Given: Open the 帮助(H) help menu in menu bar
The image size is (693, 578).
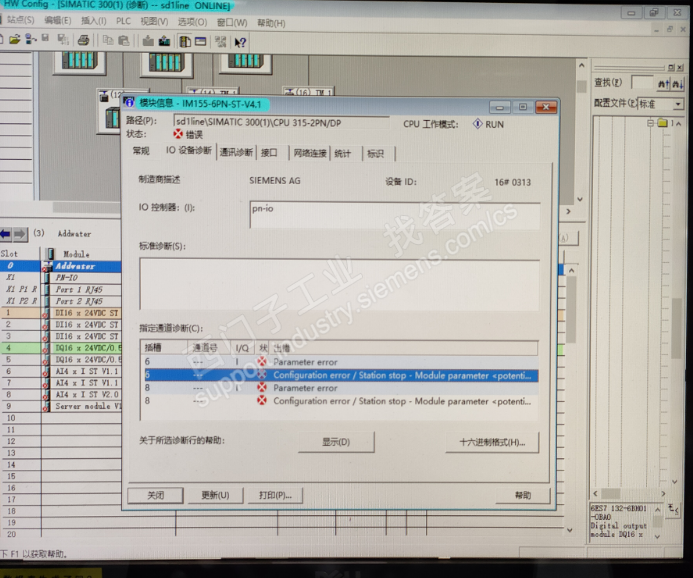Looking at the screenshot, I should click(x=271, y=23).
